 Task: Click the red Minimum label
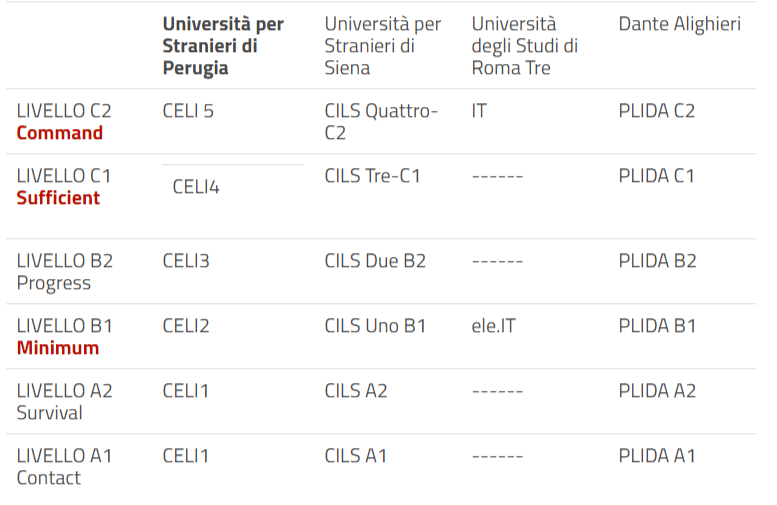pyautogui.click(x=58, y=348)
